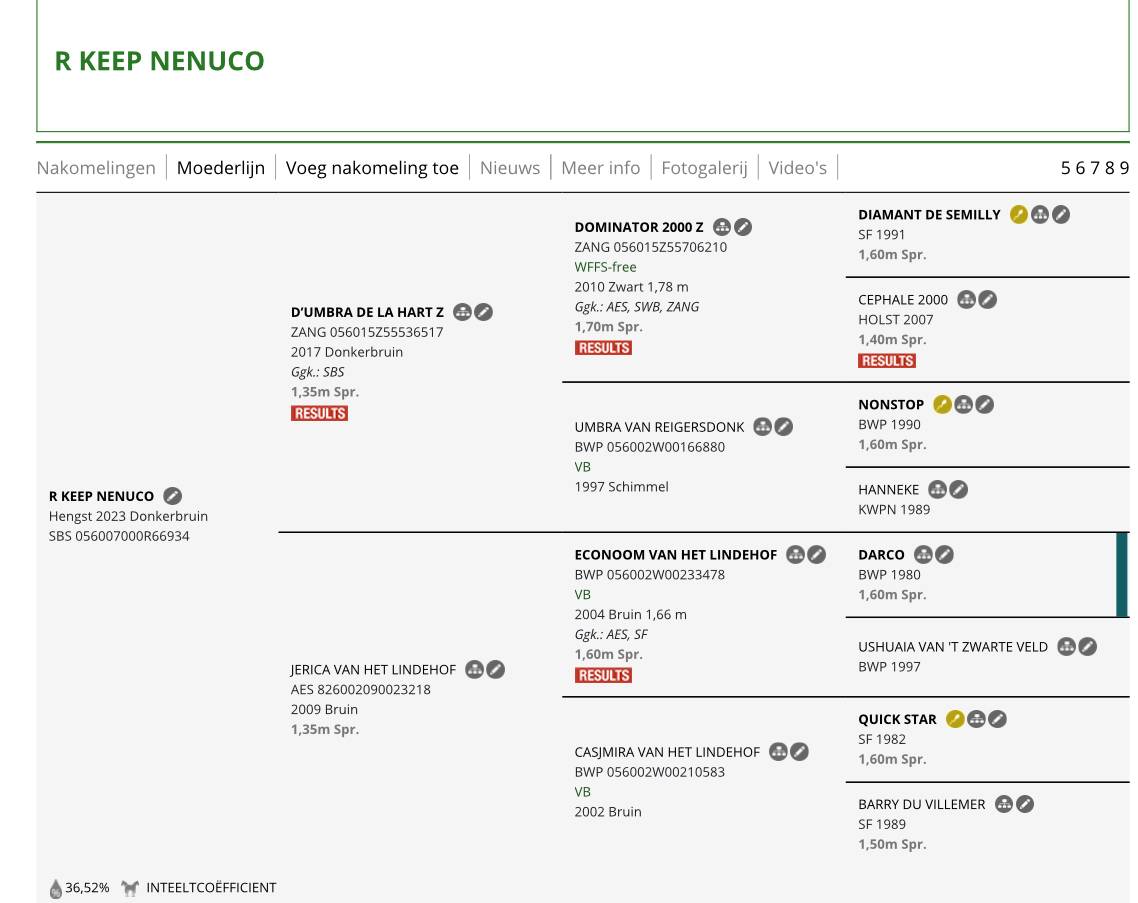Click the edit pencil icon next to R KEEP NENUCO

(172, 496)
